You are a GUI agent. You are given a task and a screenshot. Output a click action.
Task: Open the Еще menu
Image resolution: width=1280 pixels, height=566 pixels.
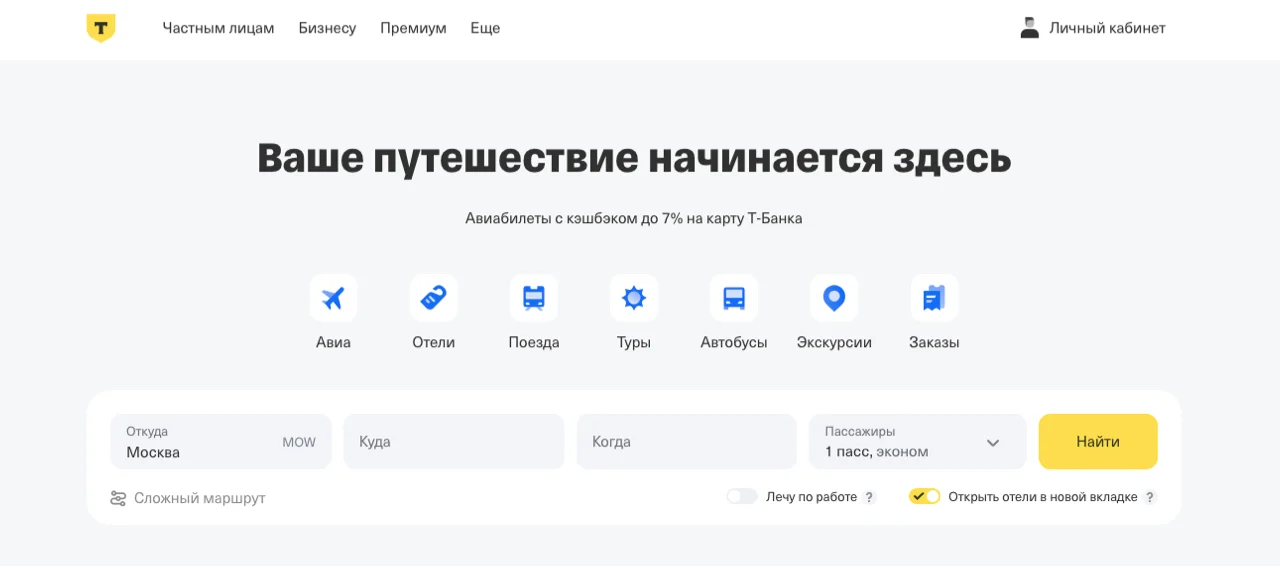click(485, 28)
